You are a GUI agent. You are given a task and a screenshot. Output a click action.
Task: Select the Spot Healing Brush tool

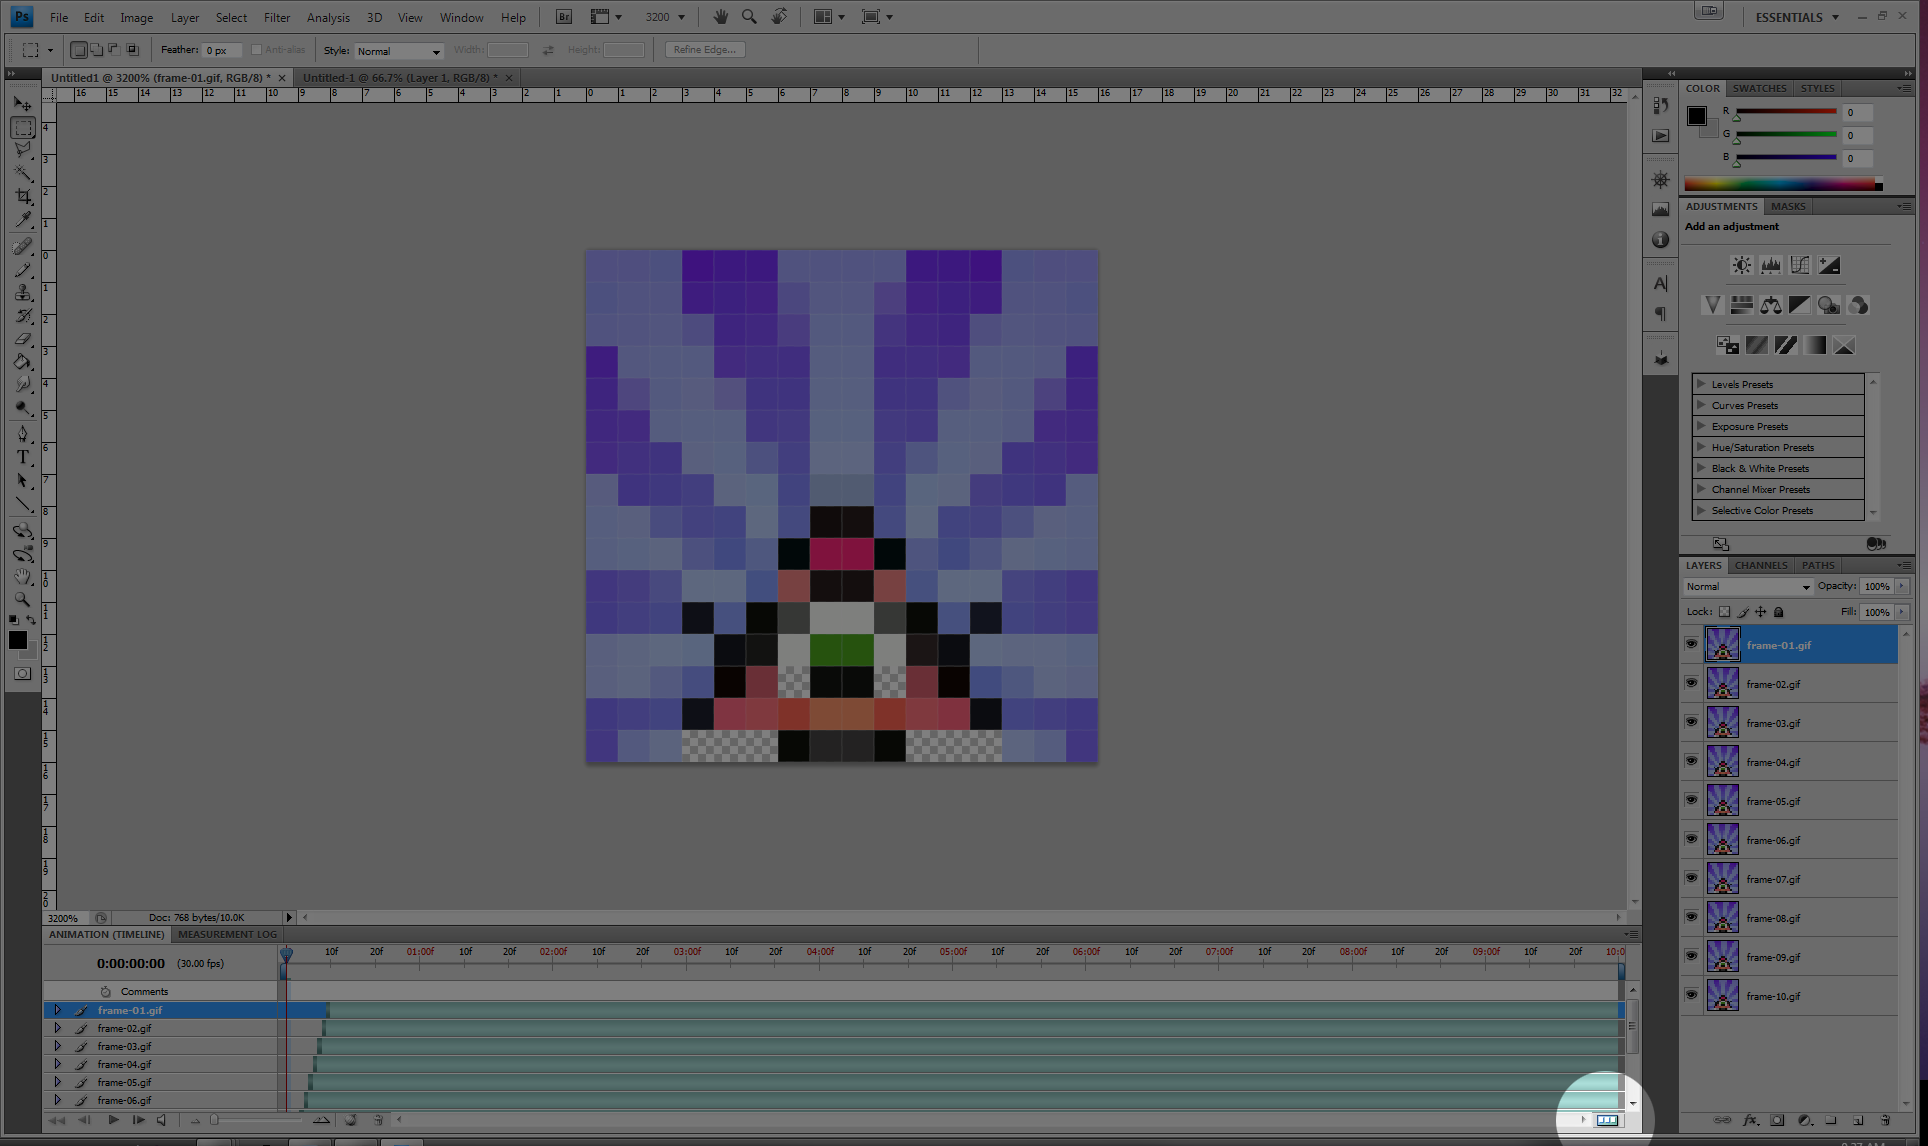click(x=23, y=246)
